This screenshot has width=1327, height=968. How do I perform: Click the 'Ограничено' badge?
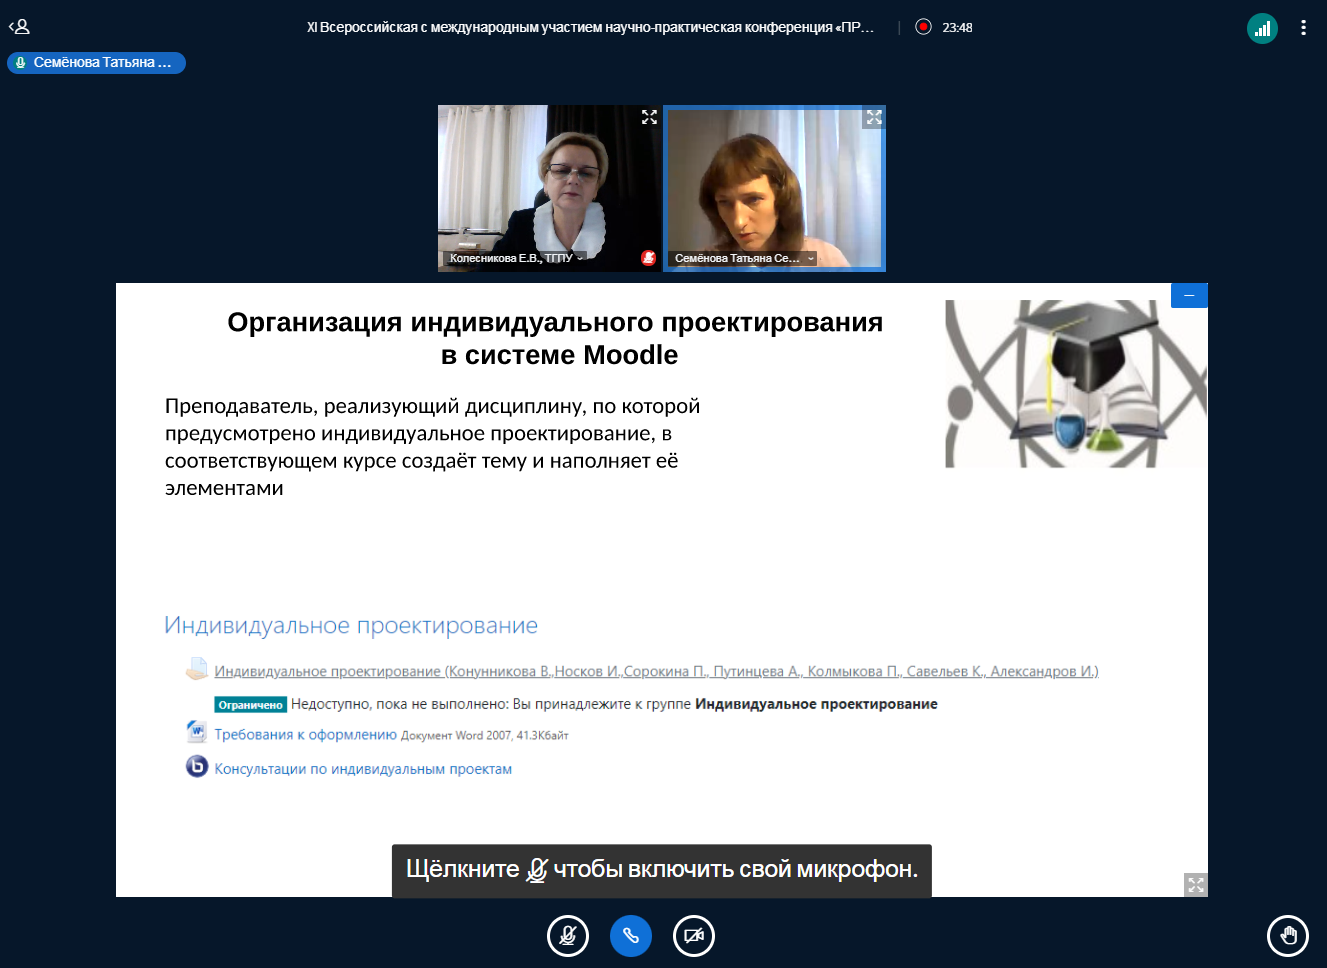[250, 705]
